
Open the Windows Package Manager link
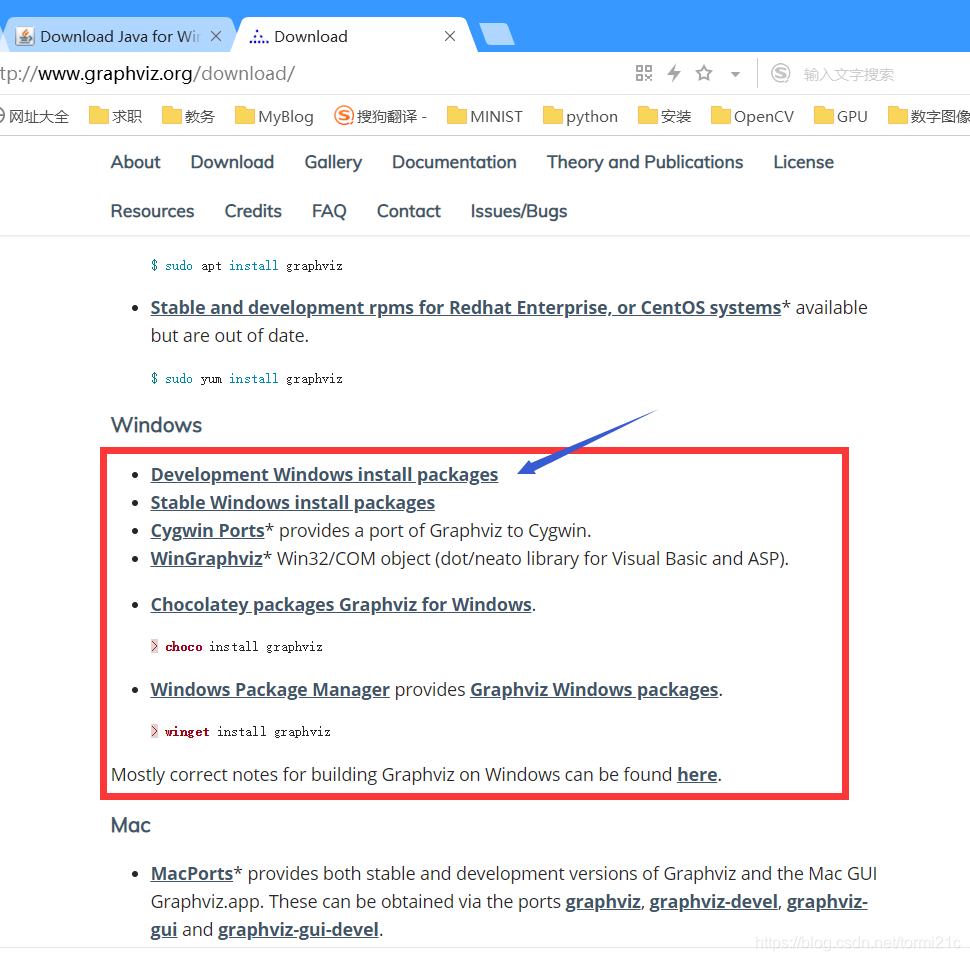(x=270, y=689)
